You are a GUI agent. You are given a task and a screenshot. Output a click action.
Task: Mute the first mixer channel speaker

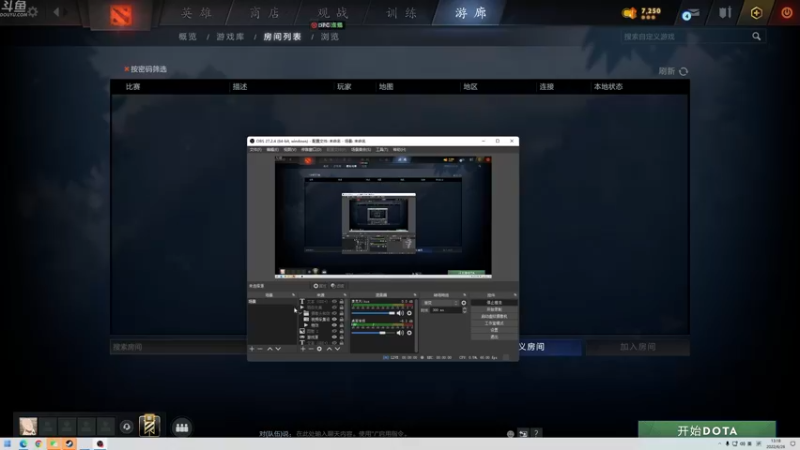(400, 313)
